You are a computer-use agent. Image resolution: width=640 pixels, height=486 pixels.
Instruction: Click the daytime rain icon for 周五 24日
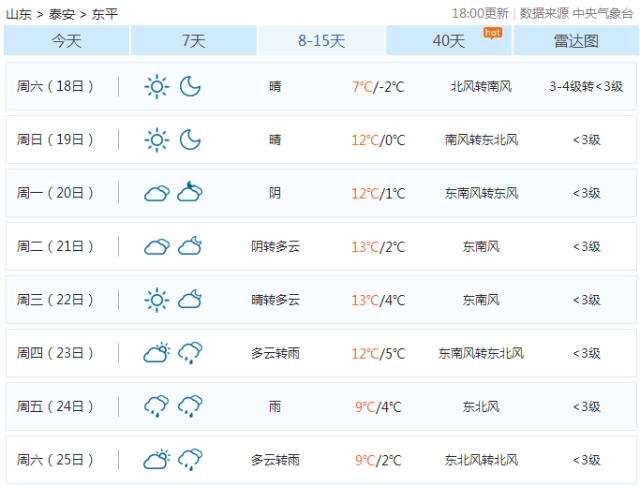[157, 406]
